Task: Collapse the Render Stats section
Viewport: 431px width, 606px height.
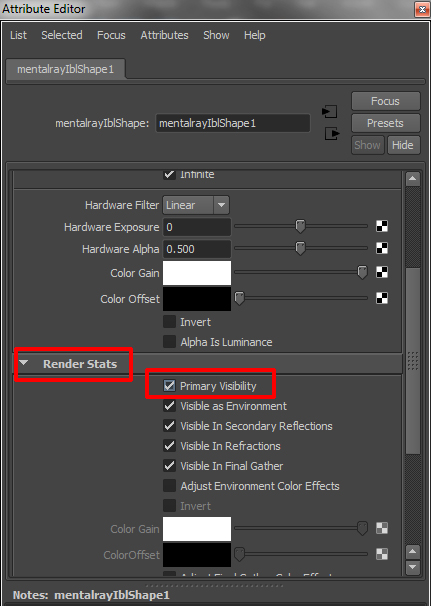Action: [x=24, y=363]
